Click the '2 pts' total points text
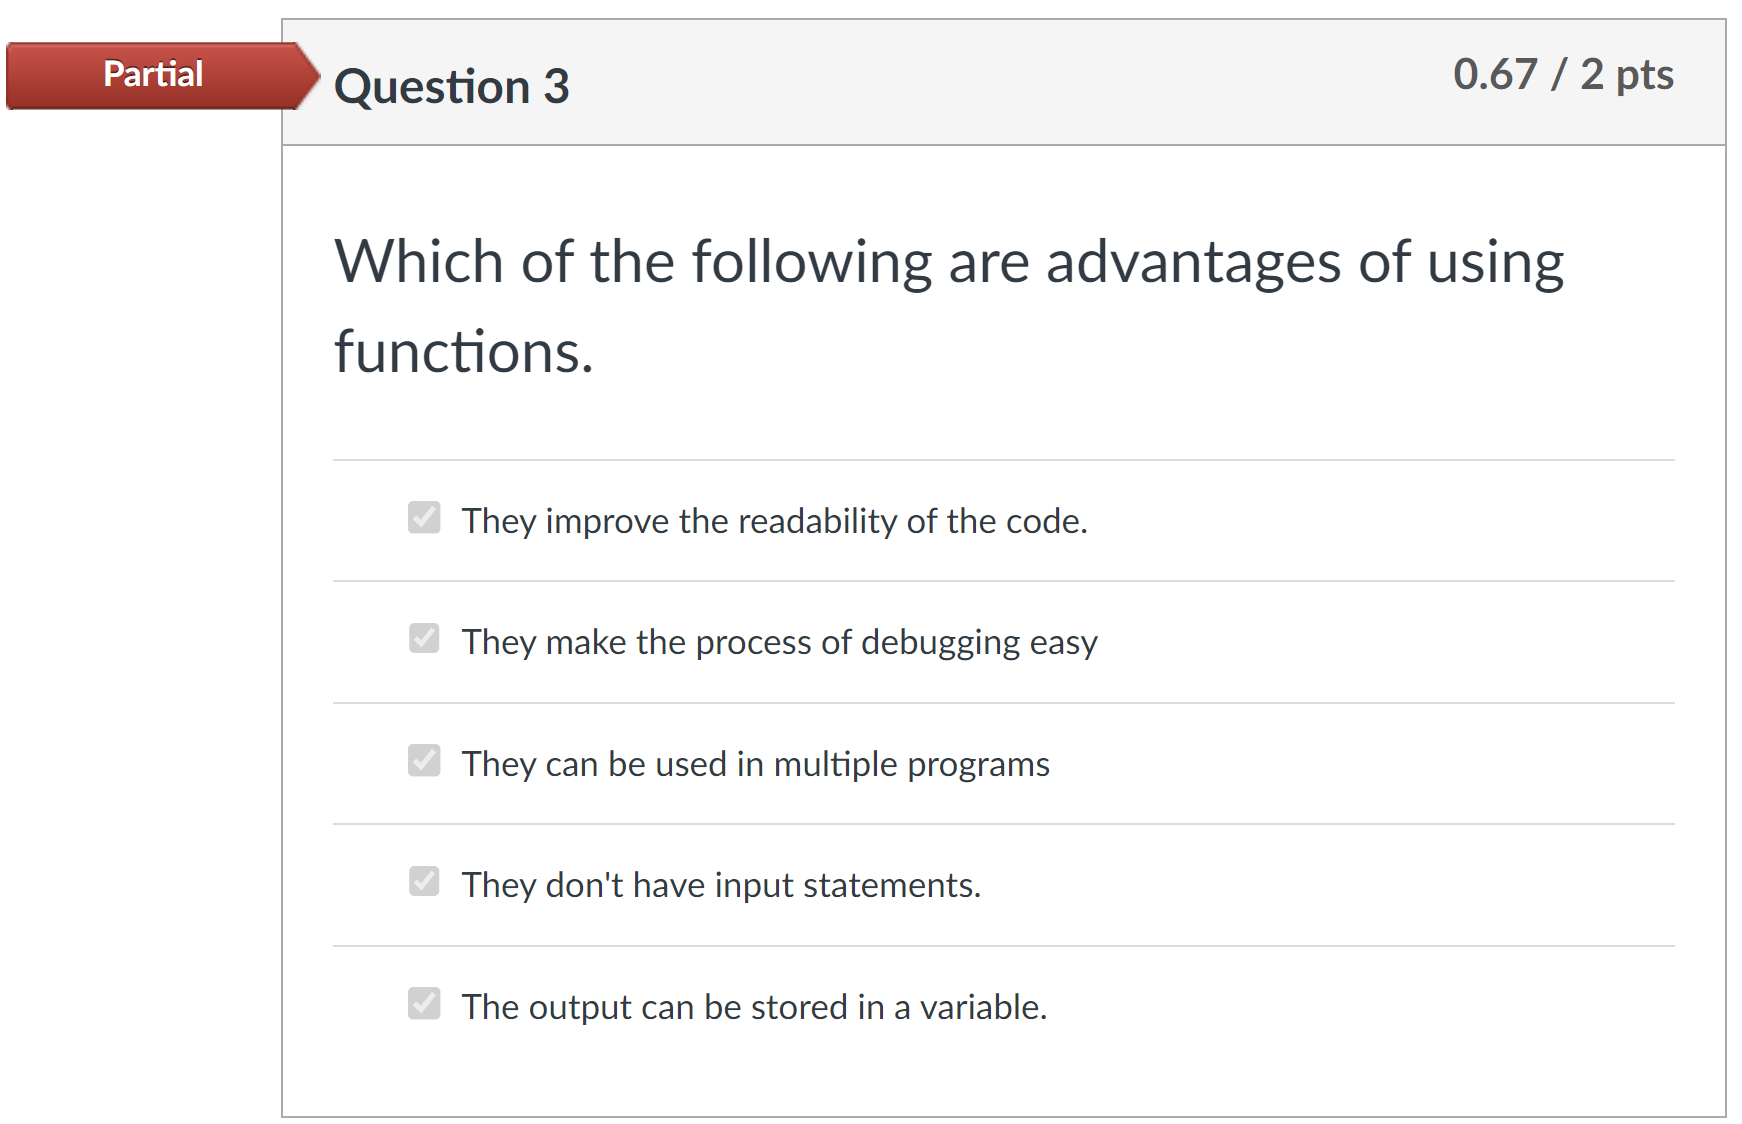1742x1124 pixels. (1627, 75)
